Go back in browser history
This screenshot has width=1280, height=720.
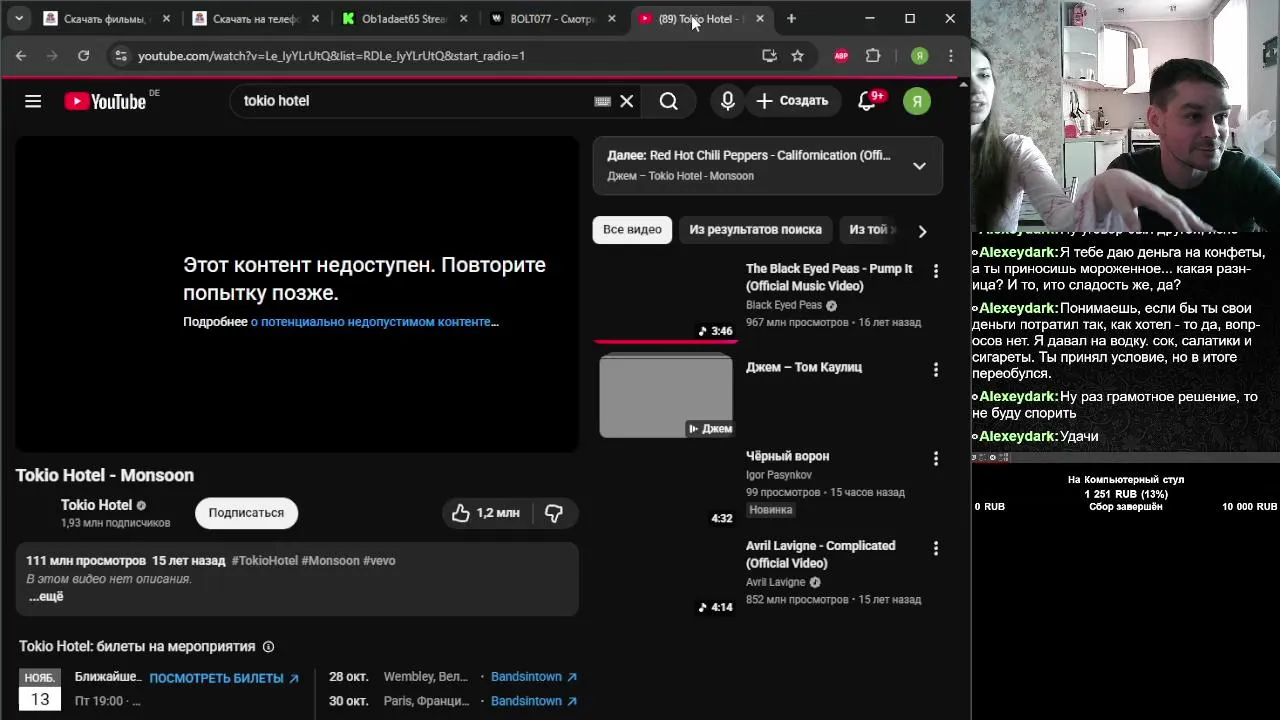point(21,56)
